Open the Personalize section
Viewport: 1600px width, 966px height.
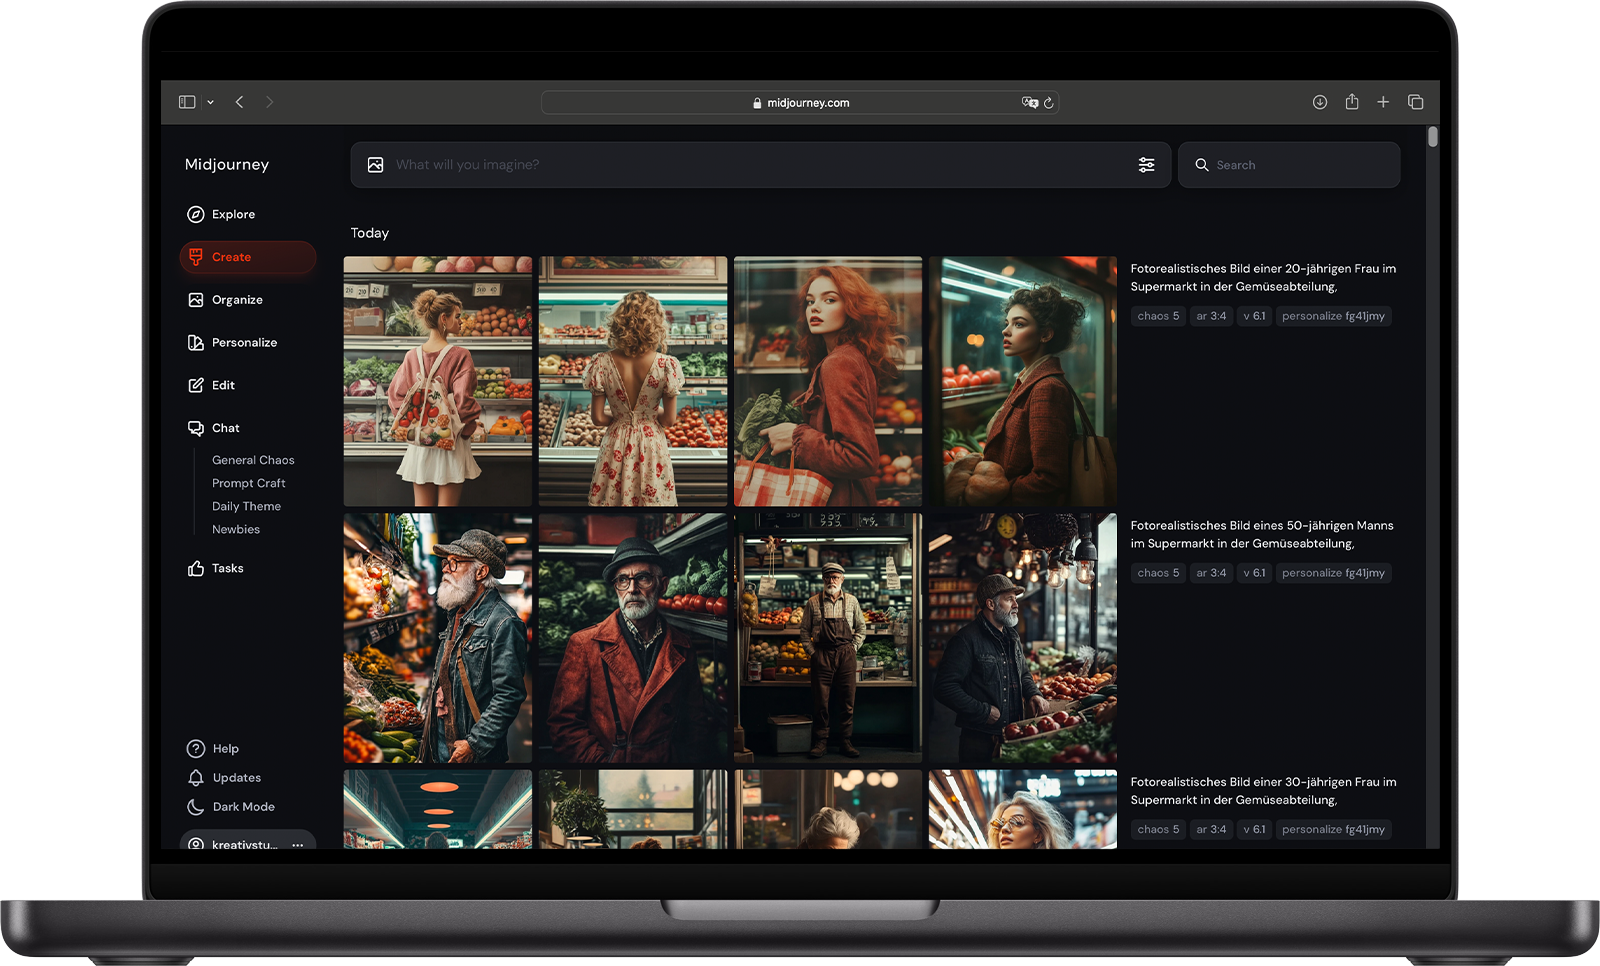coord(244,343)
